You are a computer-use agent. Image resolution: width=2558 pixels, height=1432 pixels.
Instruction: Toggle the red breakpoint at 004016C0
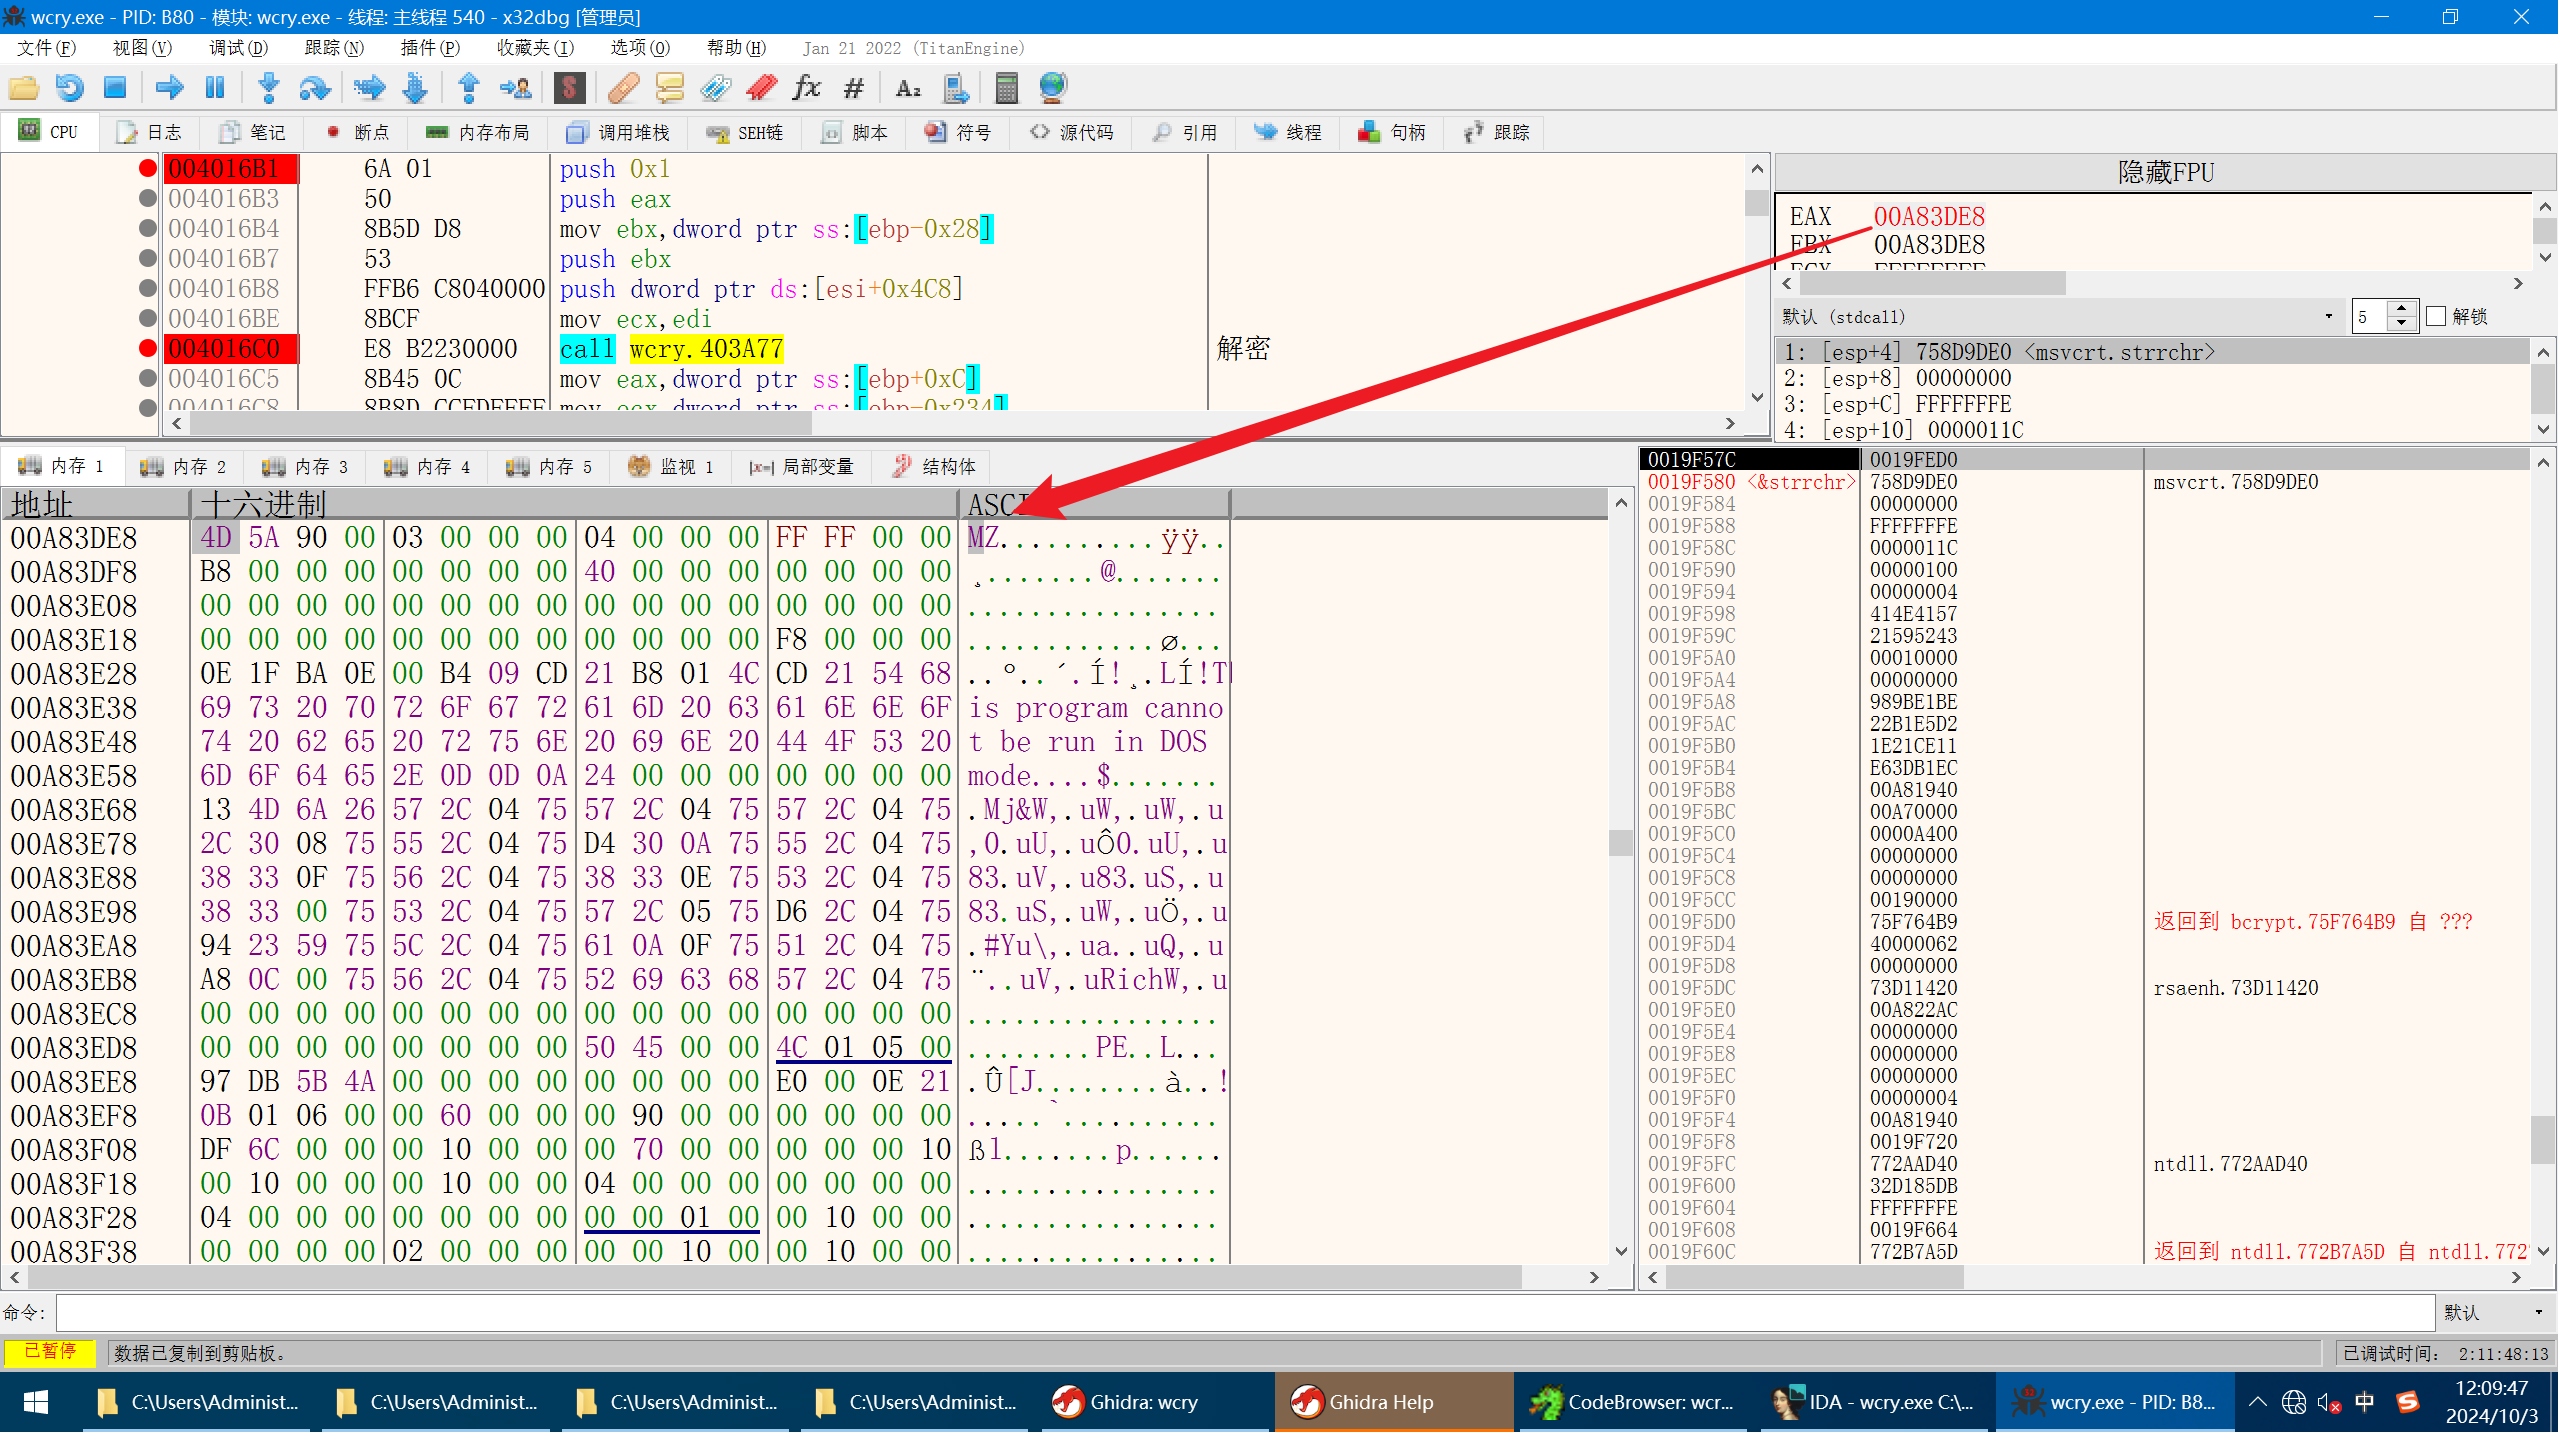point(148,349)
